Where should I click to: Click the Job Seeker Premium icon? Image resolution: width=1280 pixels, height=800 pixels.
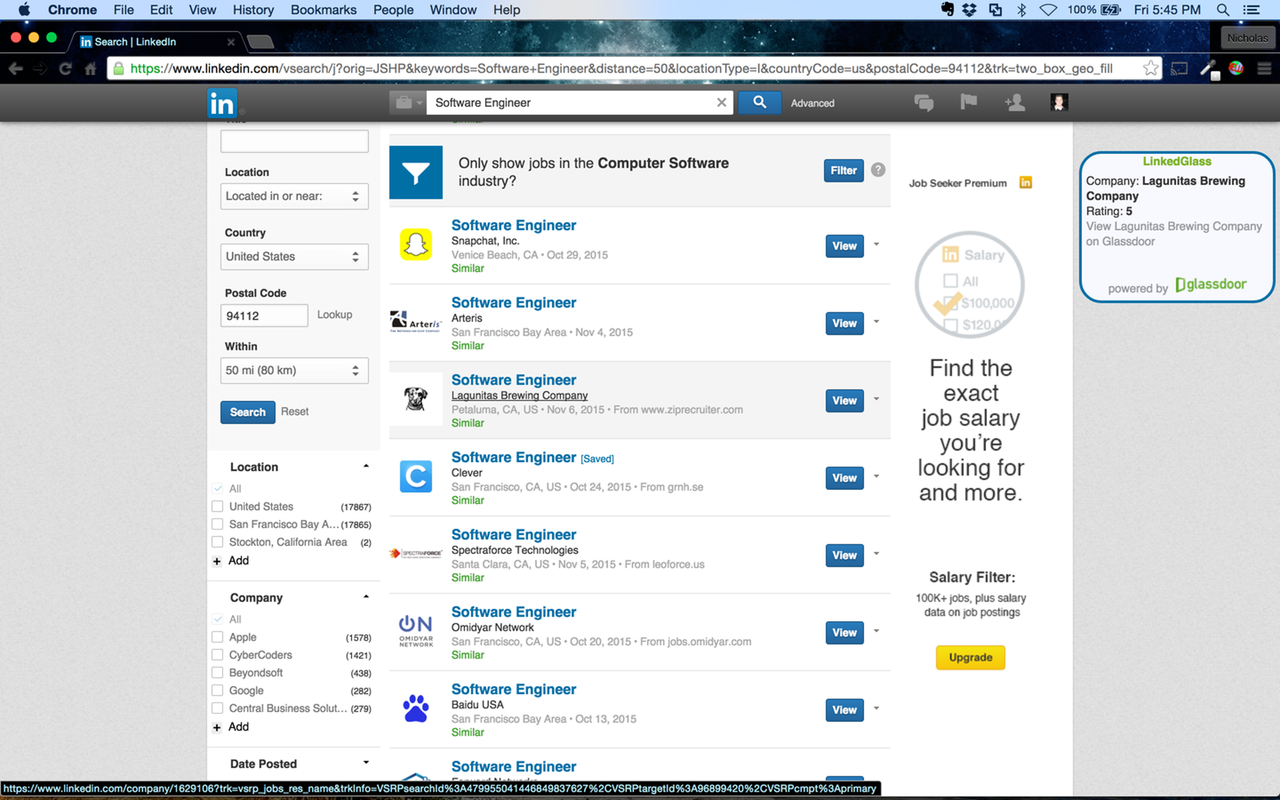(x=1025, y=182)
